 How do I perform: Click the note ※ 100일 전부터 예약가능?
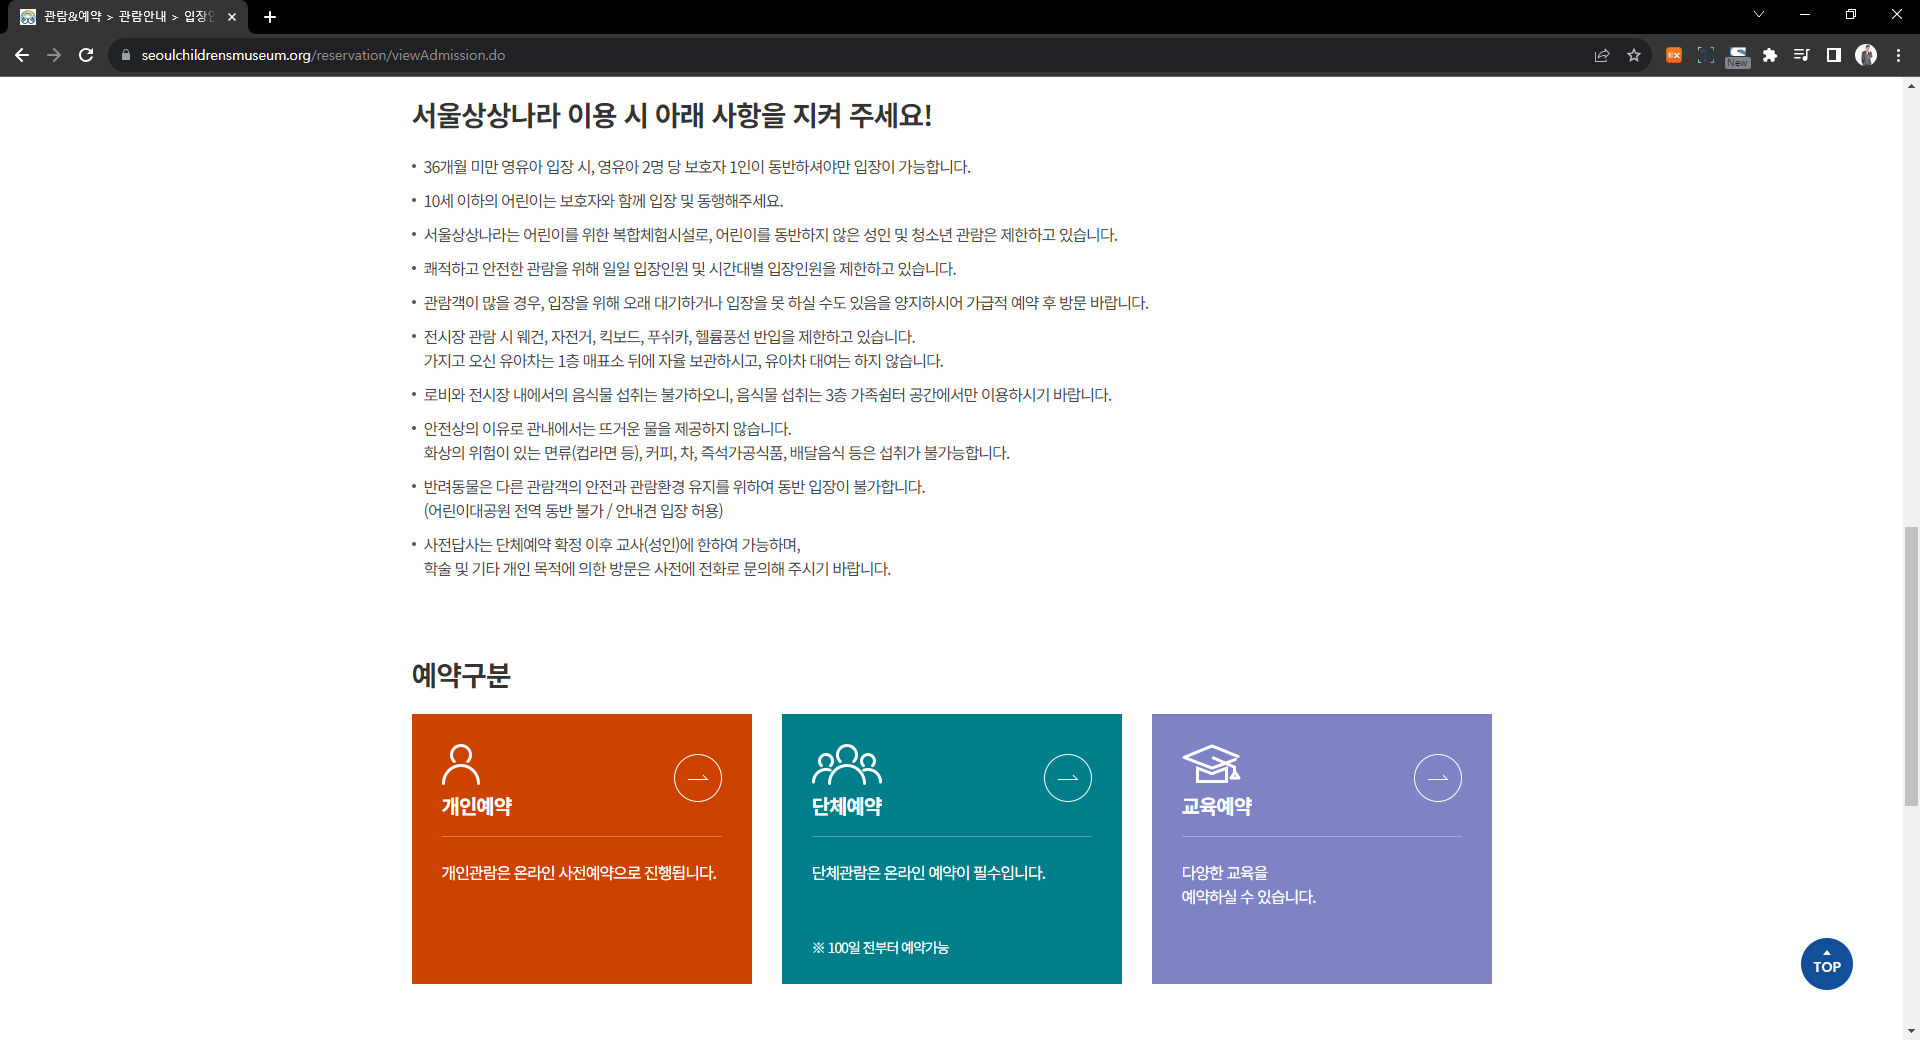881,948
